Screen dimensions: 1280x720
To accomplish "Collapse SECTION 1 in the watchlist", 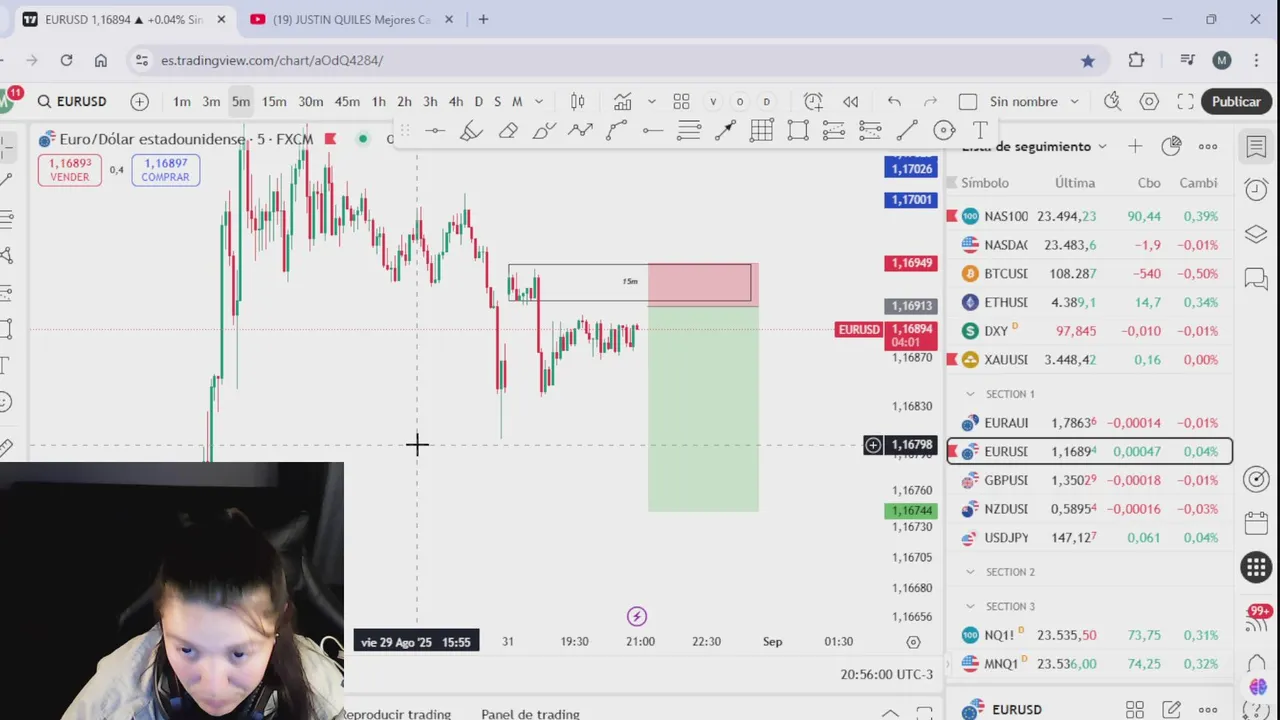I will tap(969, 394).
